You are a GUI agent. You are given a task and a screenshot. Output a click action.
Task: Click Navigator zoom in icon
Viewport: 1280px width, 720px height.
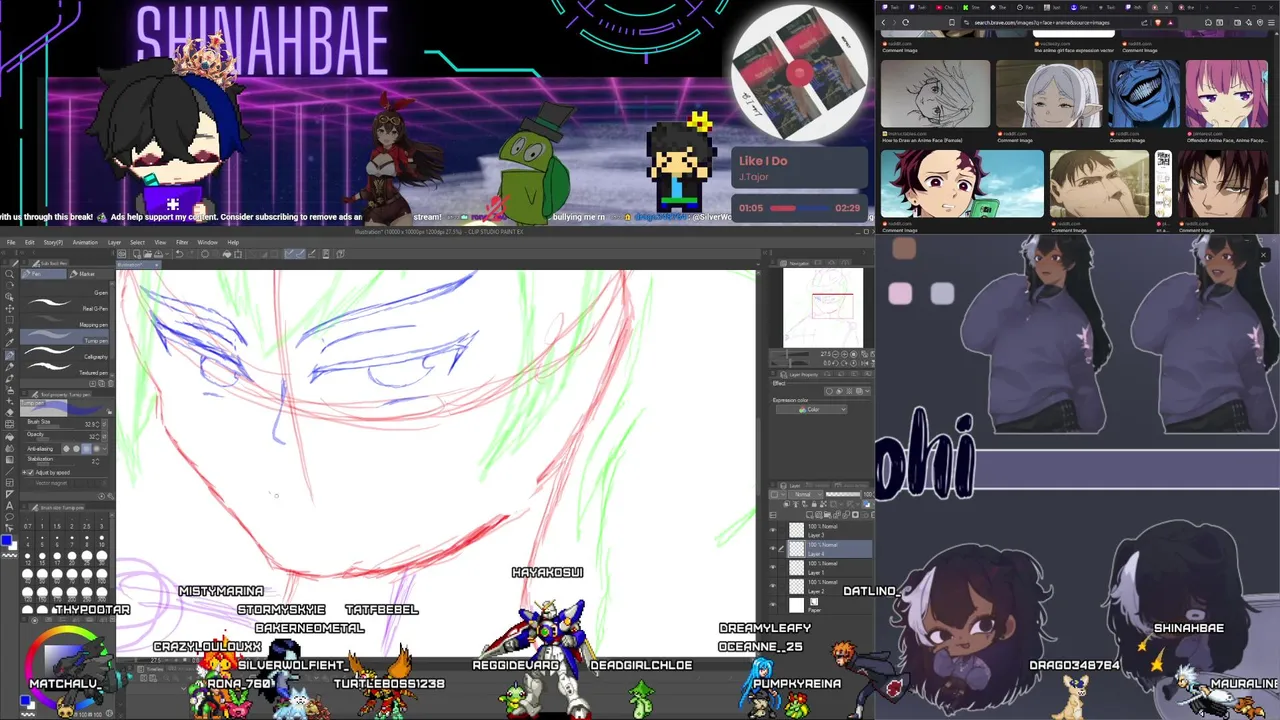point(844,354)
